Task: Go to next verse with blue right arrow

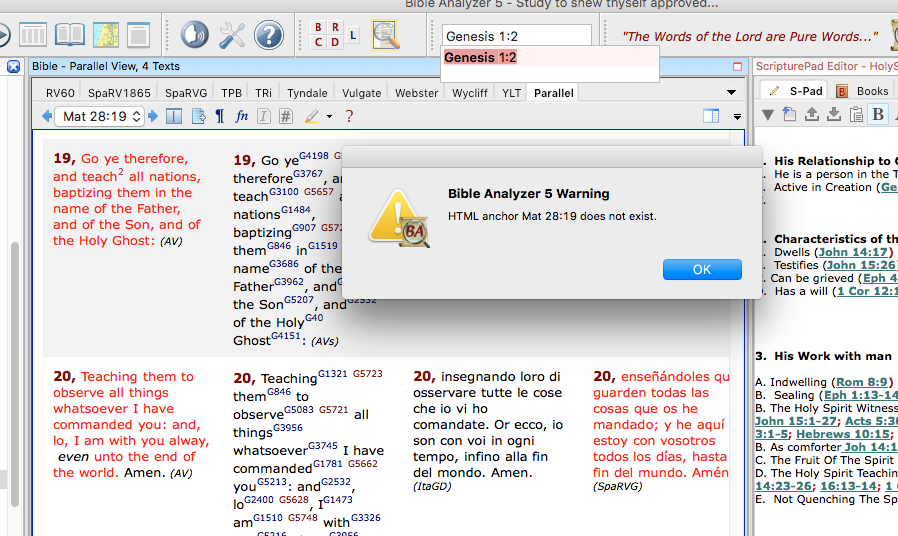Action: coord(152,116)
